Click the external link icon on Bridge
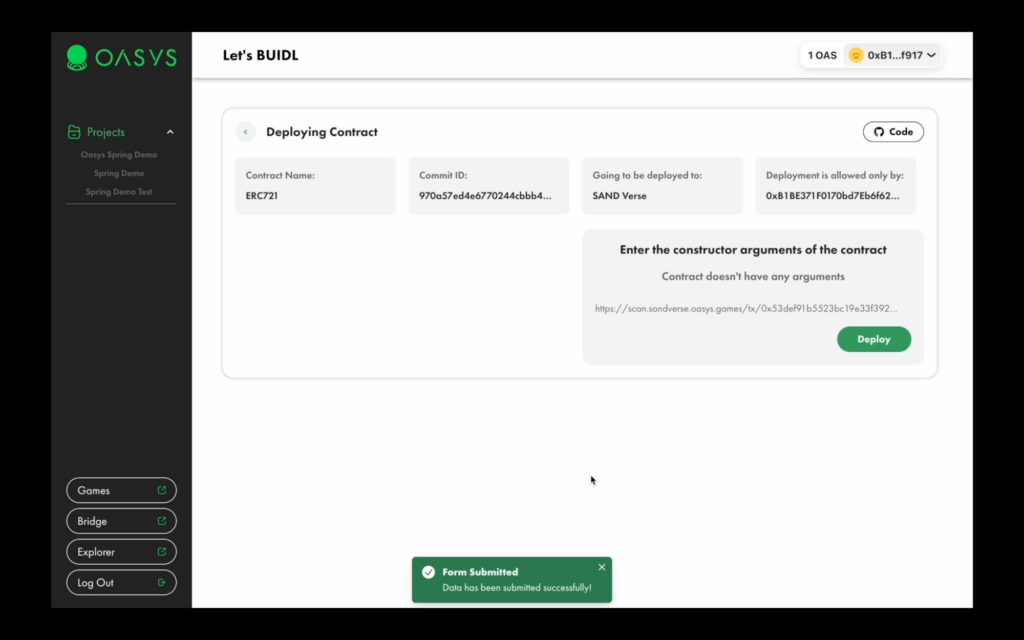Screen dimensions: 1024x640 pyautogui.click(x=161, y=520)
